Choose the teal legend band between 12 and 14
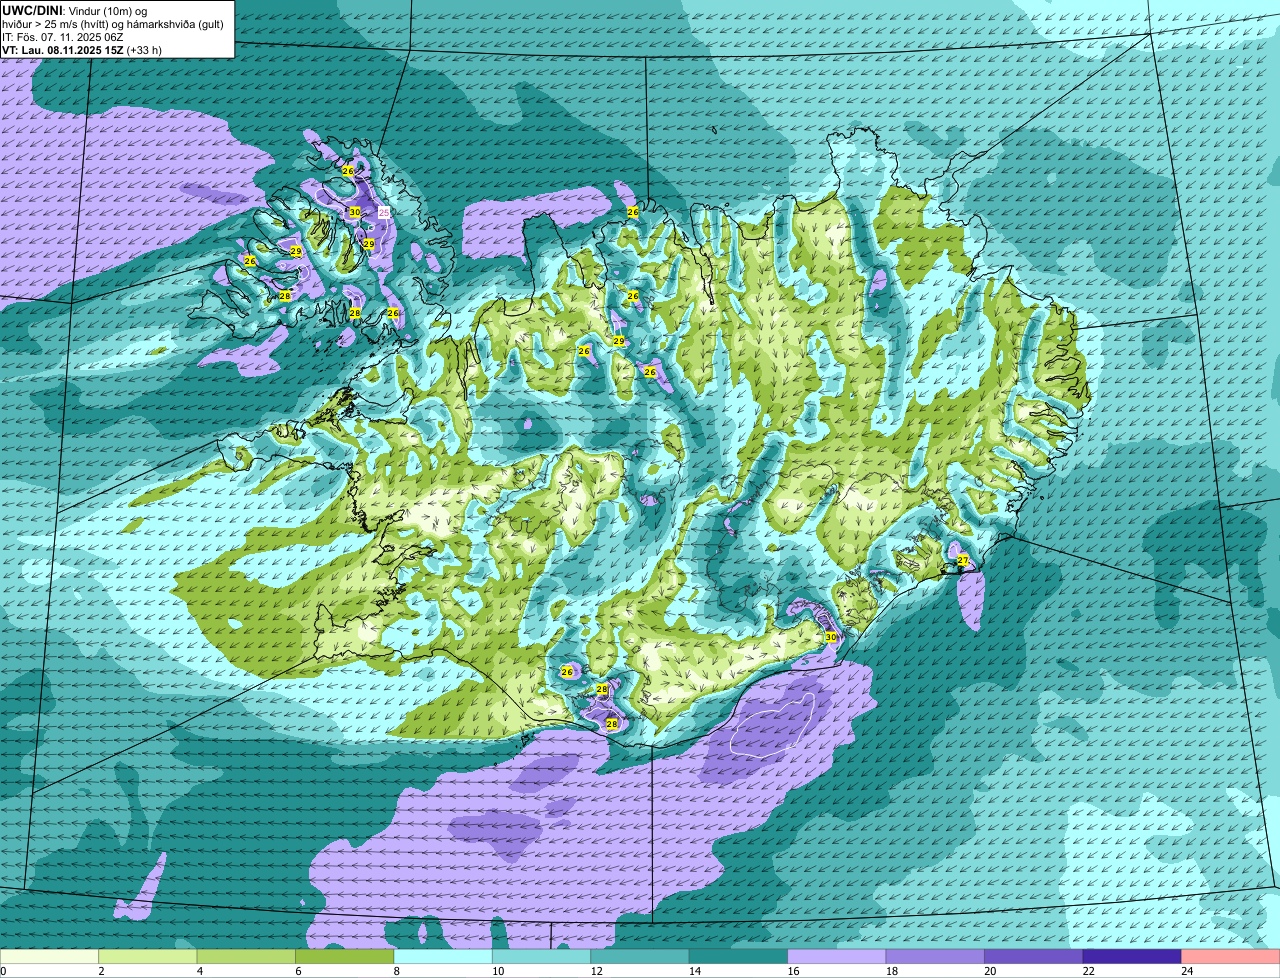The image size is (1280, 978). tap(640, 957)
